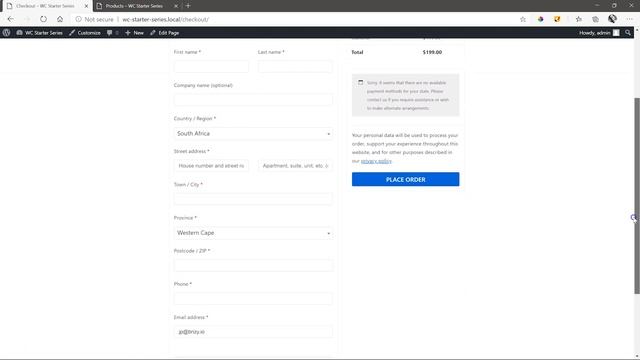
Task: Open the browser home page icon
Action: point(60,19)
